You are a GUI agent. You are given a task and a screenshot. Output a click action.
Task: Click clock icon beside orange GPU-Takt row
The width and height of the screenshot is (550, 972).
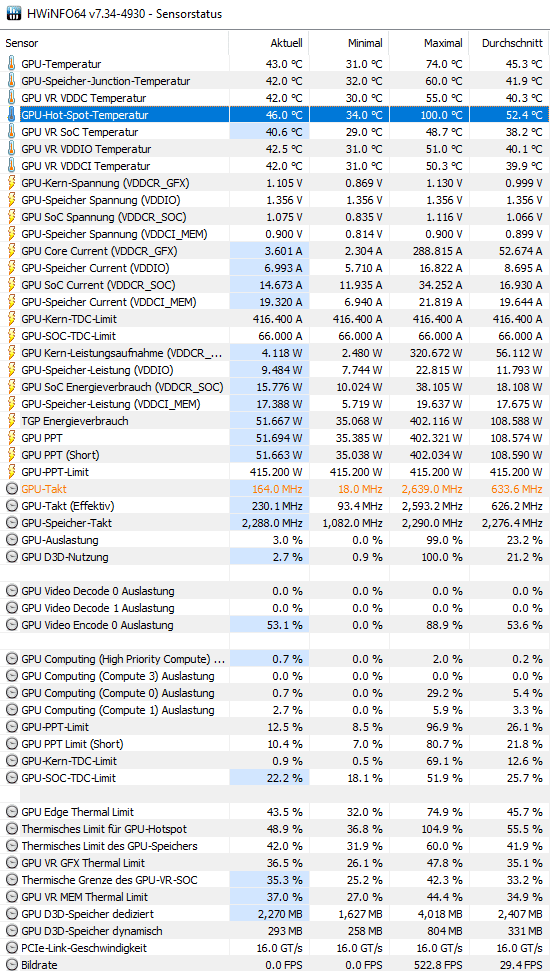point(11,488)
